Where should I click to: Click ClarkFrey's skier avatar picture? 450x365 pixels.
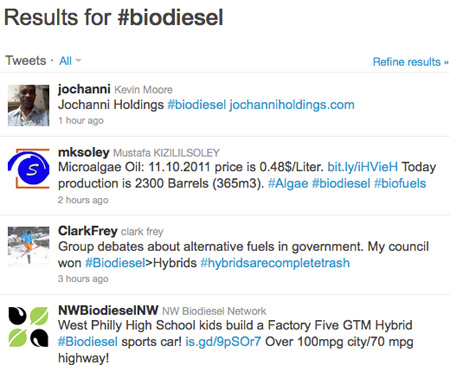[28, 247]
